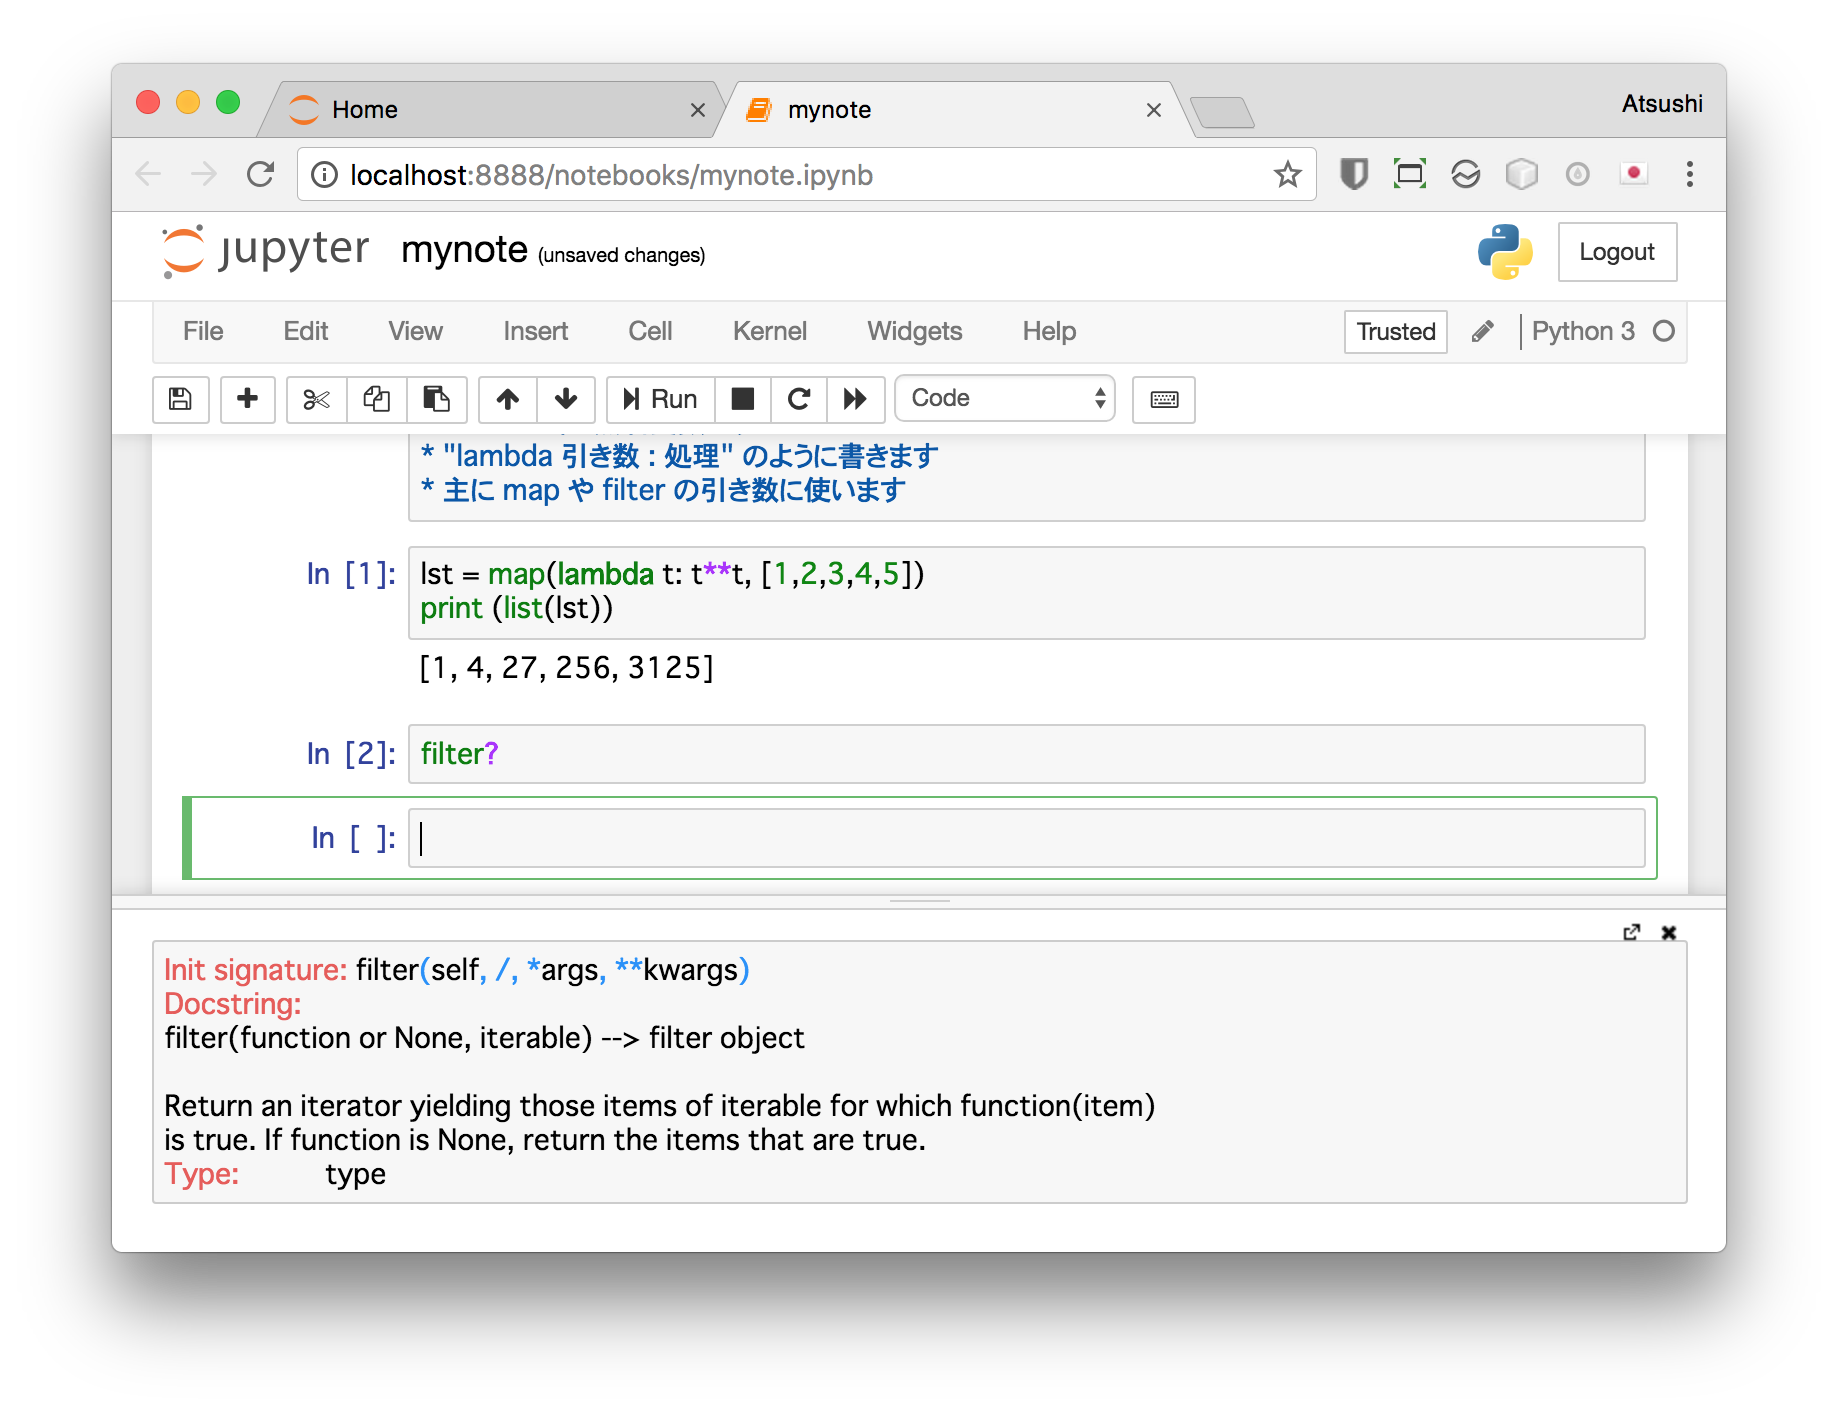The width and height of the screenshot is (1838, 1412).
Task: Restart the kernel icon
Action: [x=798, y=399]
